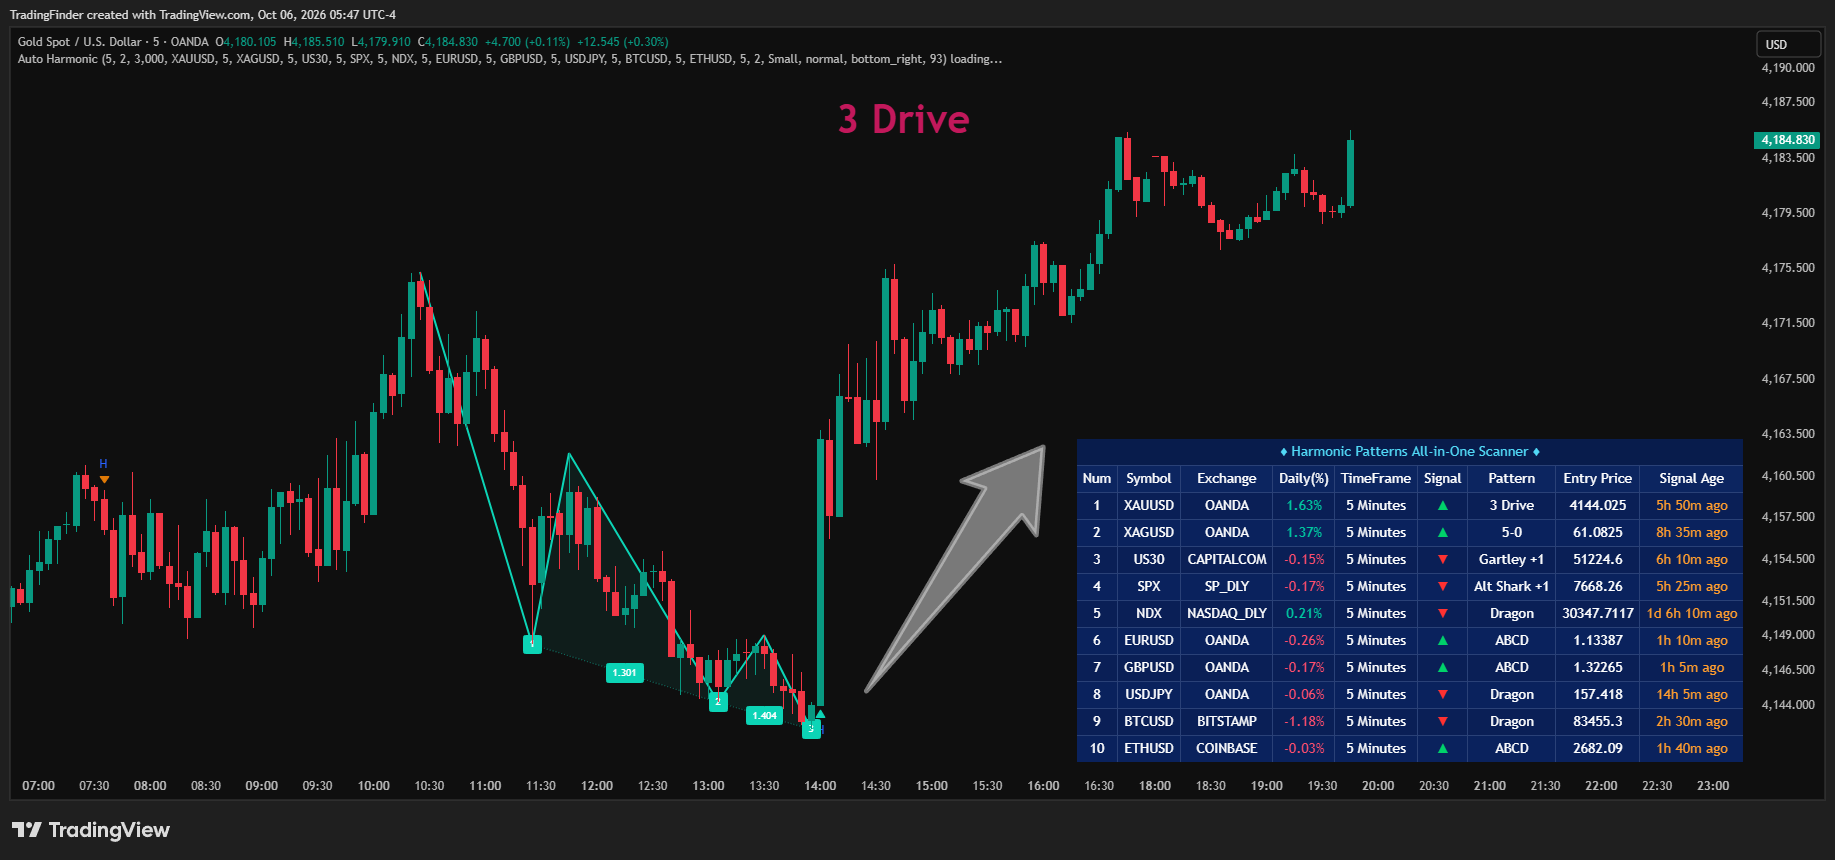
Task: Click the 1.63% daily change cell
Action: pyautogui.click(x=1304, y=506)
